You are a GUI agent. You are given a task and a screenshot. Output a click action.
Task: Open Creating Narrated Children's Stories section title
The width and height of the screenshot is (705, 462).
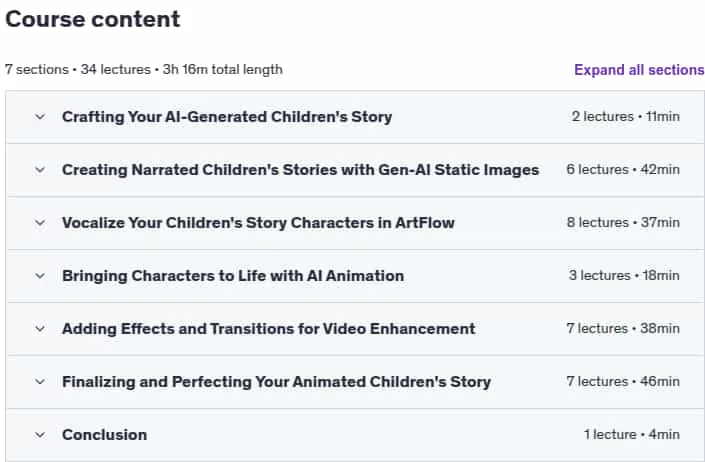click(300, 170)
